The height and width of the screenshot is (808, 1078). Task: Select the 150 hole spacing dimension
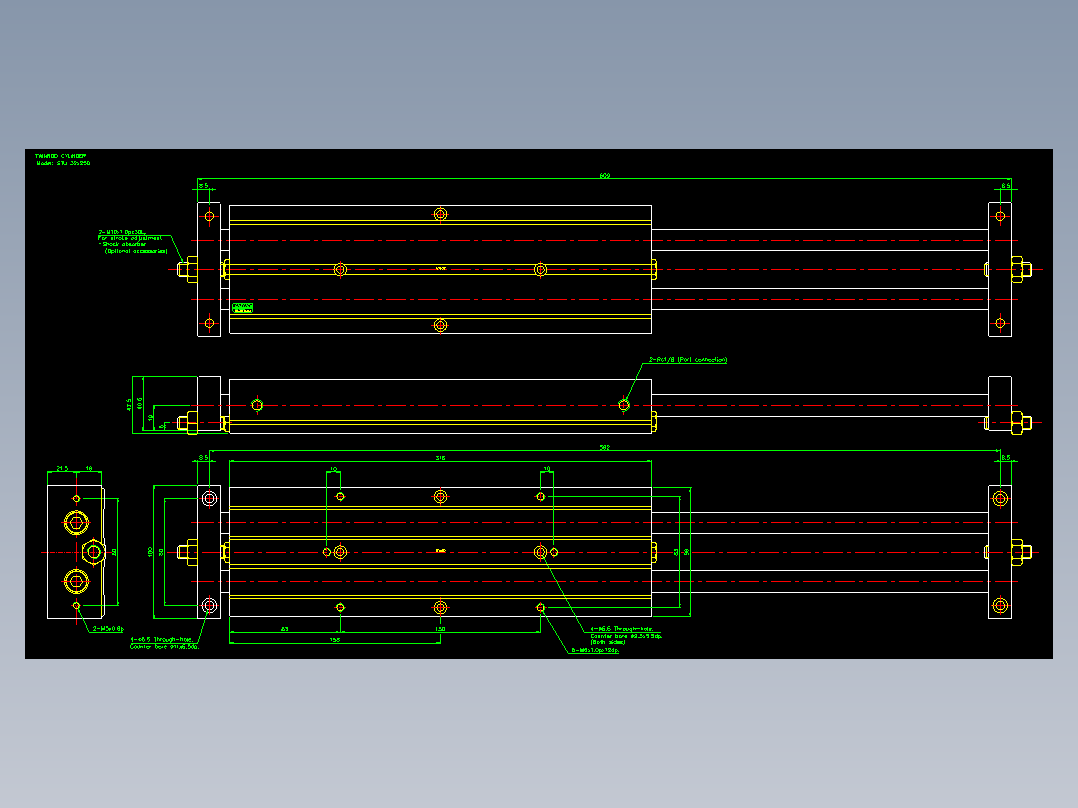(441, 629)
